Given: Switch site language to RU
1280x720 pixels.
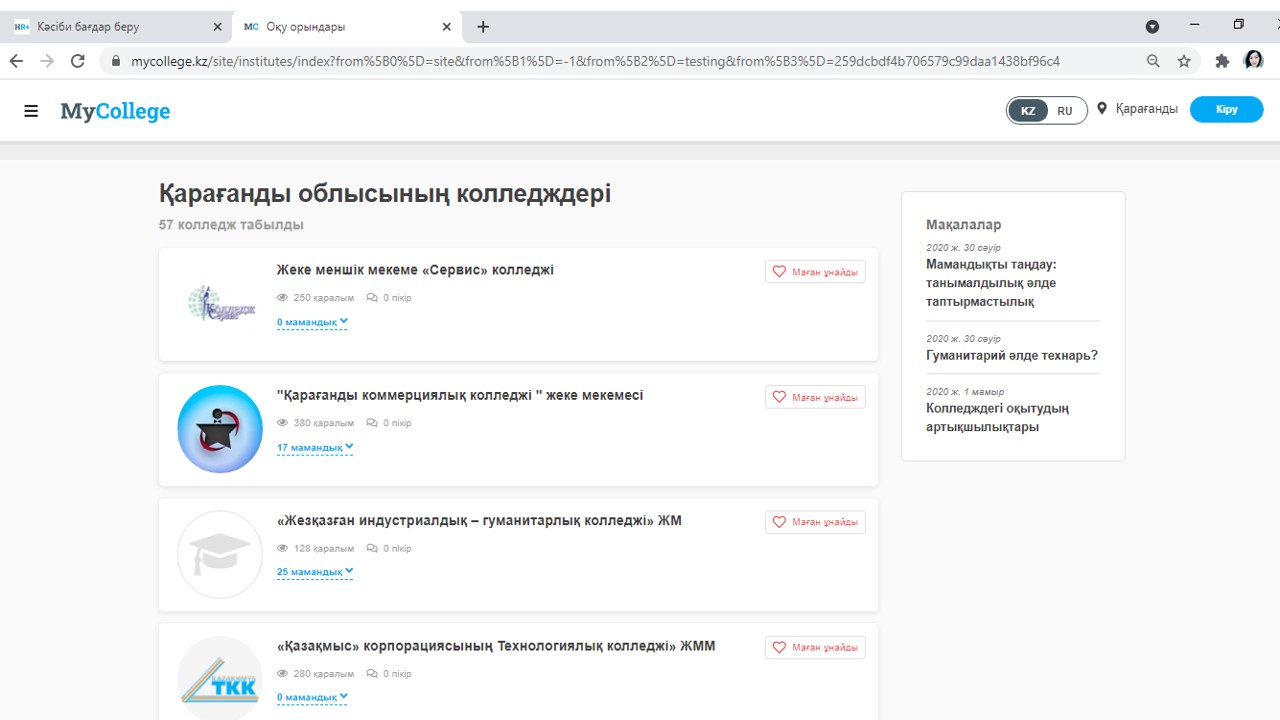Looking at the screenshot, I should [x=1065, y=111].
